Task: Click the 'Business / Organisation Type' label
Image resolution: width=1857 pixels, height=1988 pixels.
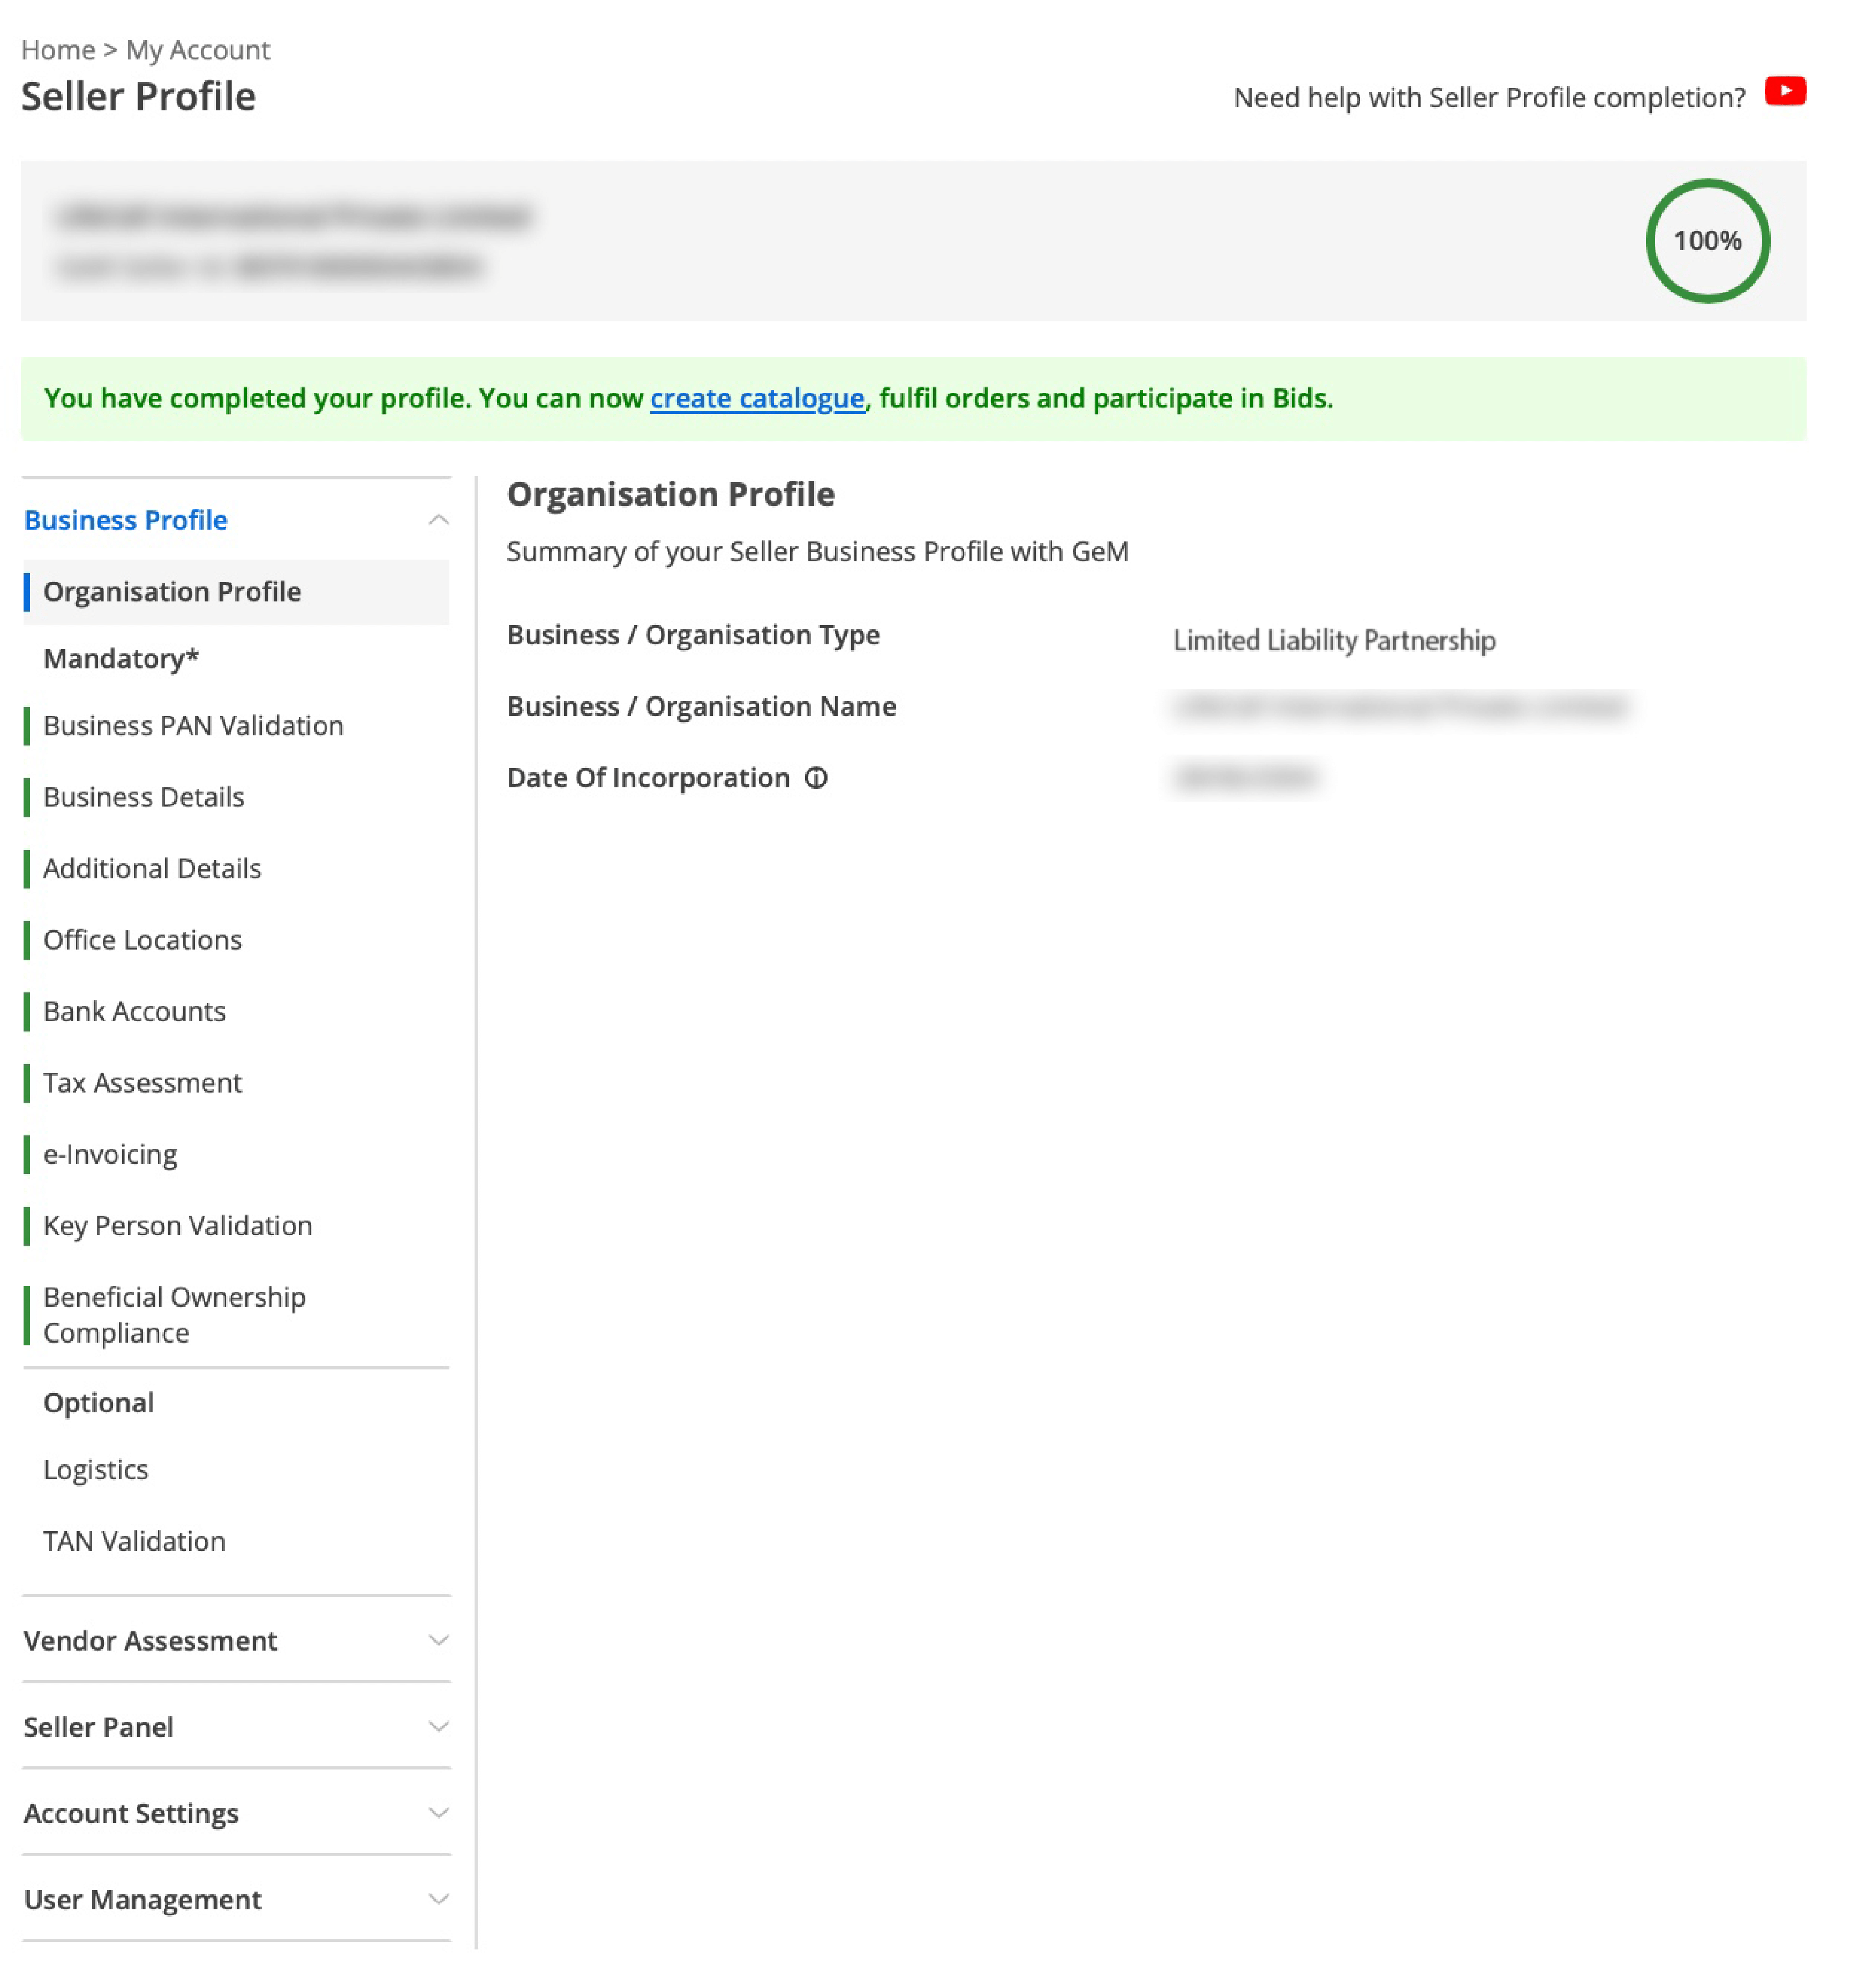Action: (x=693, y=635)
